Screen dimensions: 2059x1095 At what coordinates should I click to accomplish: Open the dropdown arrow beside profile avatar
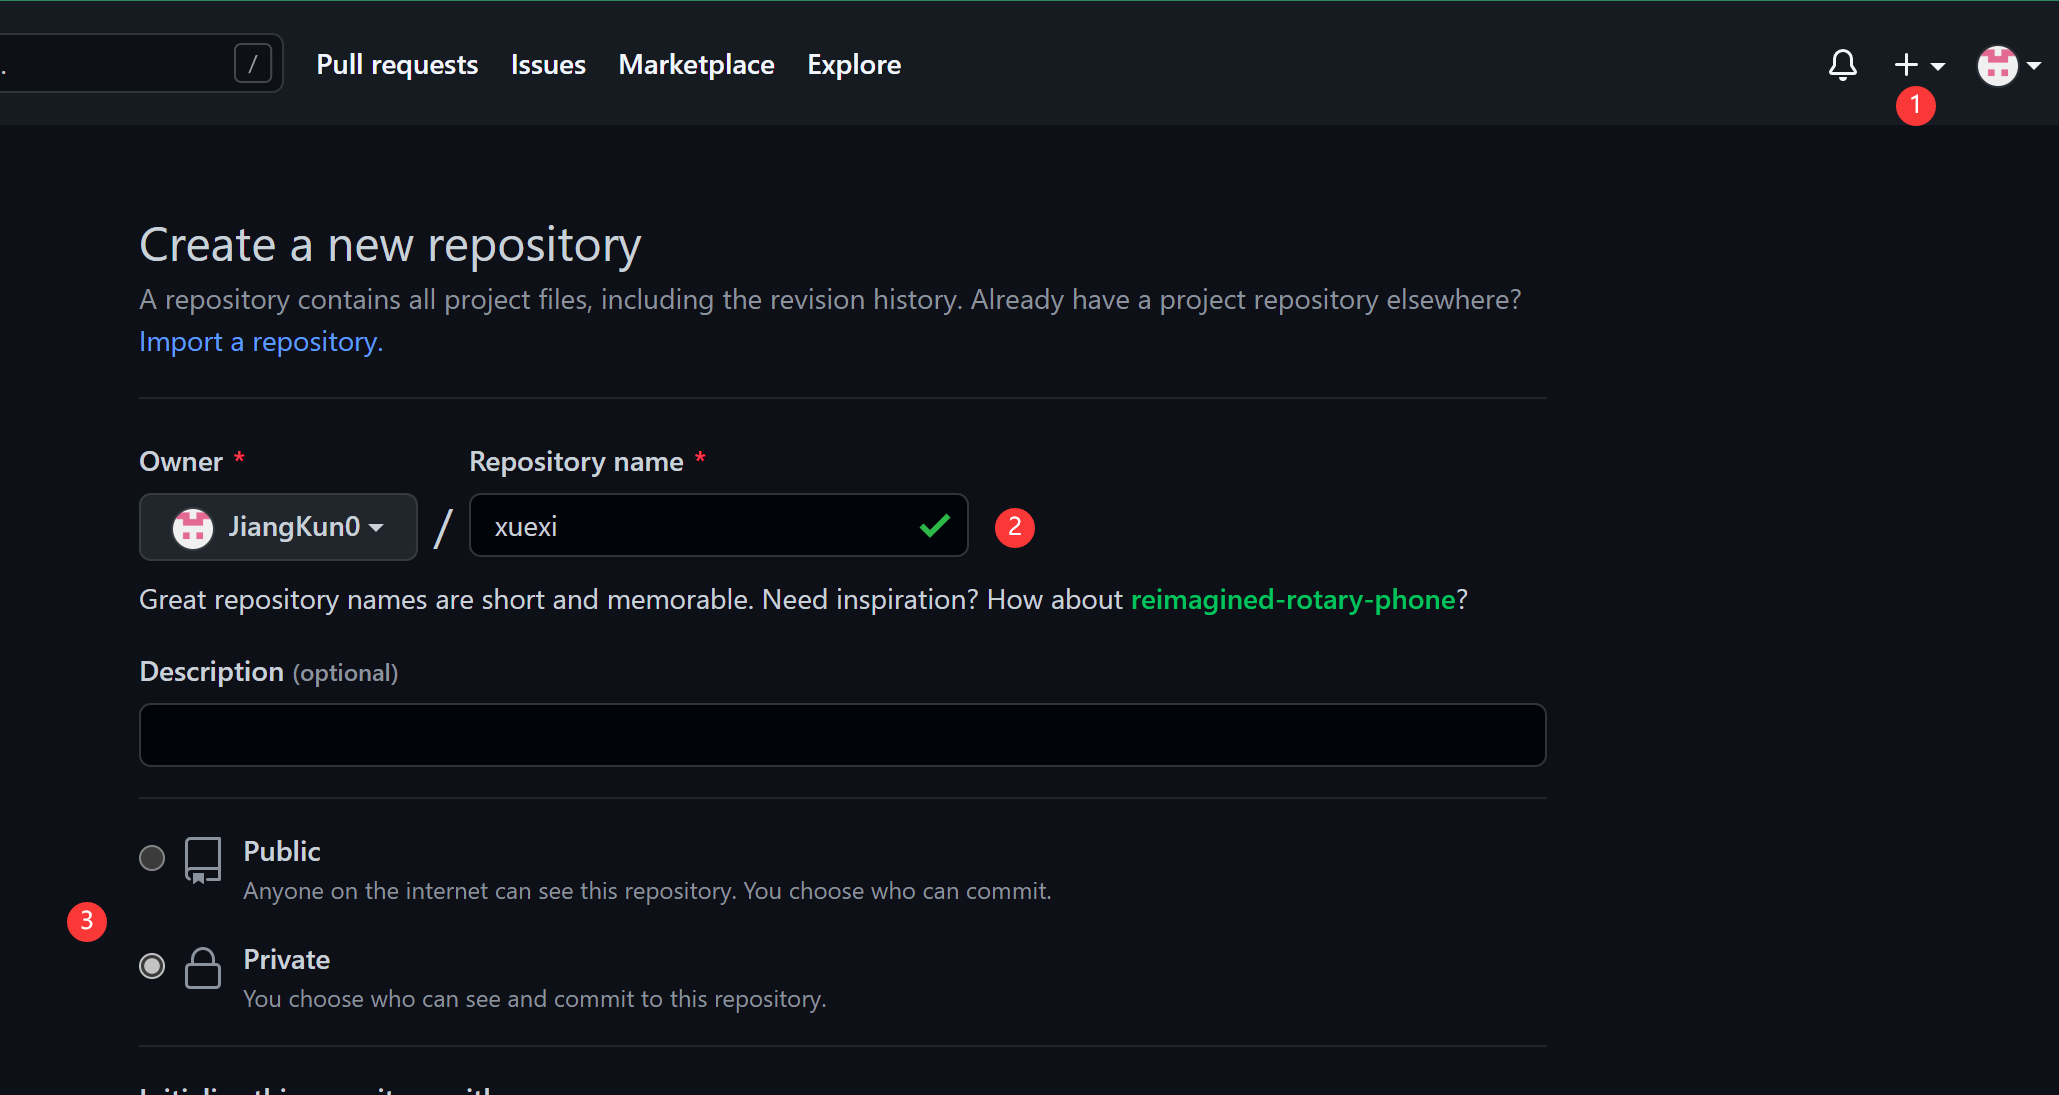pos(2034,66)
